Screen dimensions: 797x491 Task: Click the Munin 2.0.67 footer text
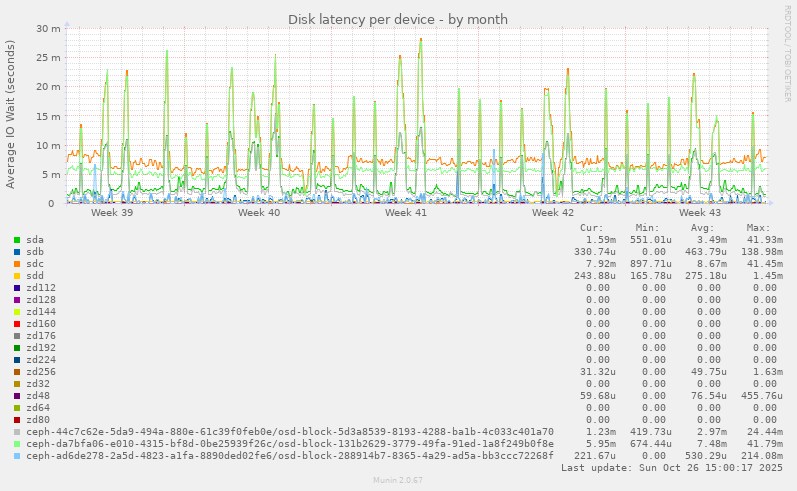[x=398, y=482]
